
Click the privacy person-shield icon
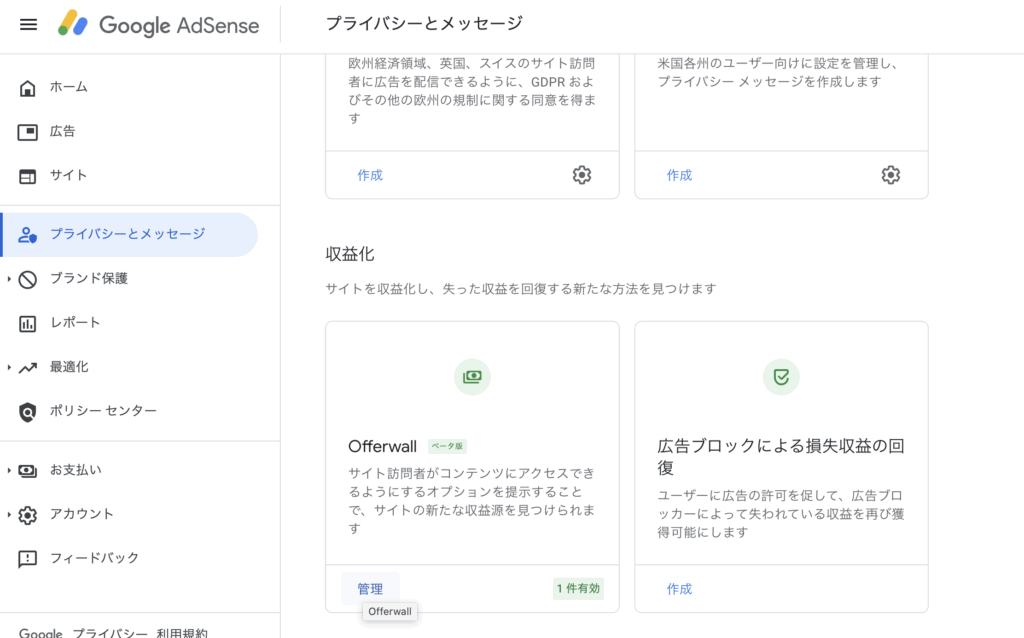[27, 234]
